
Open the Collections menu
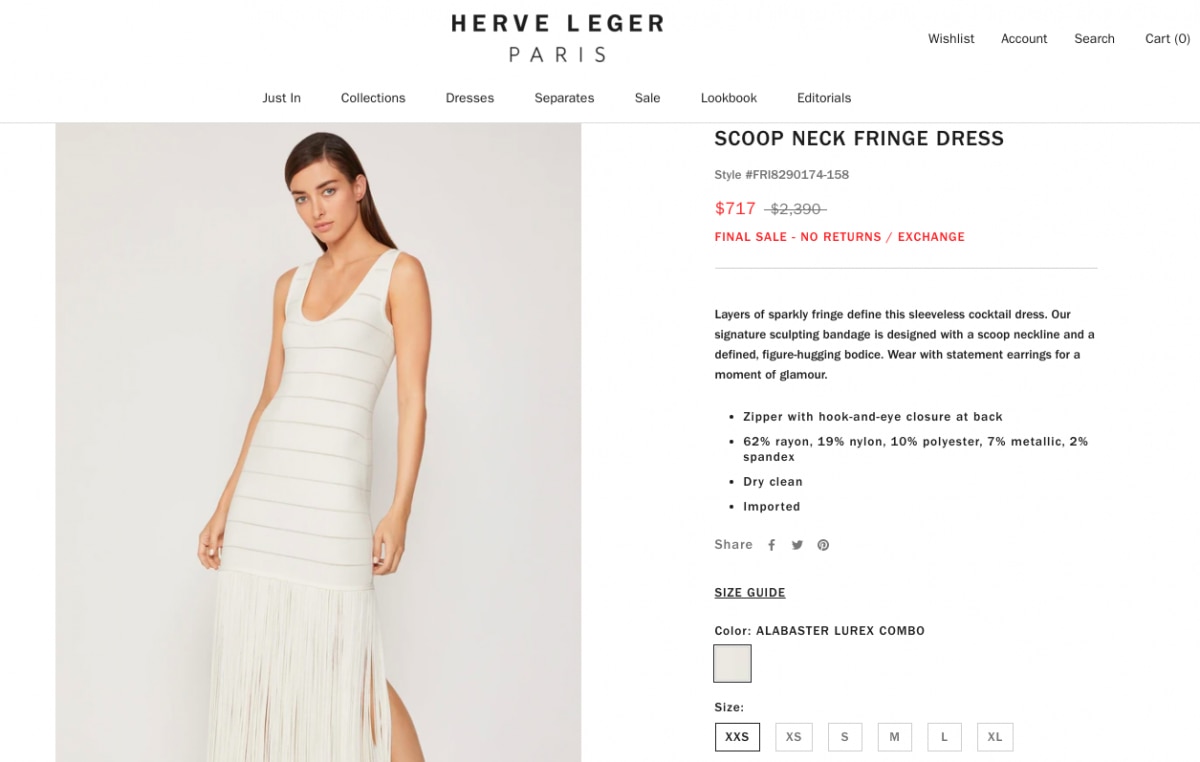coord(373,98)
